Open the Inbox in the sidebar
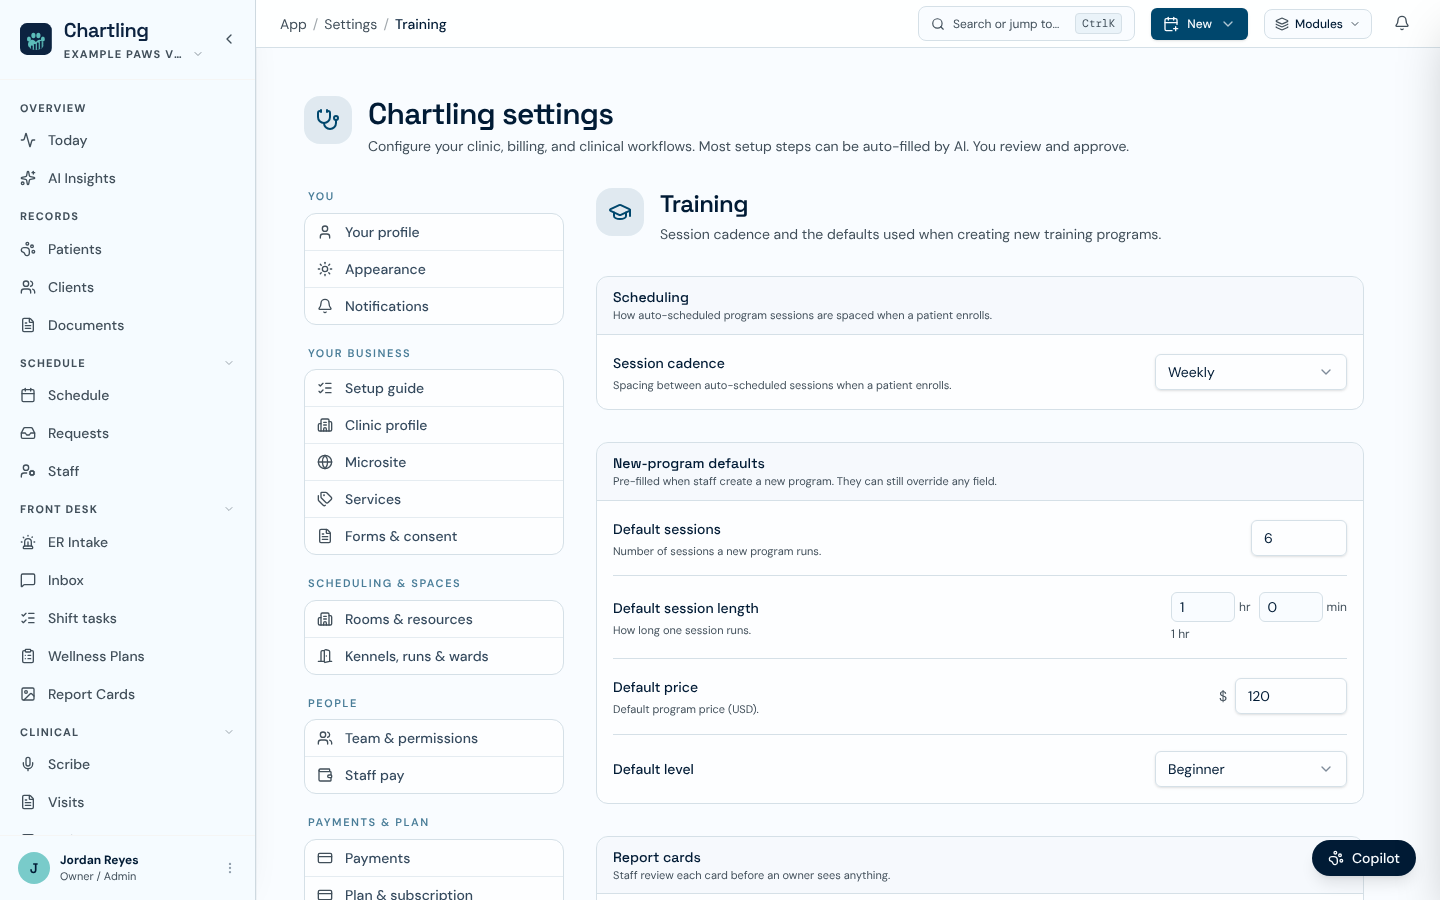 pyautogui.click(x=128, y=580)
